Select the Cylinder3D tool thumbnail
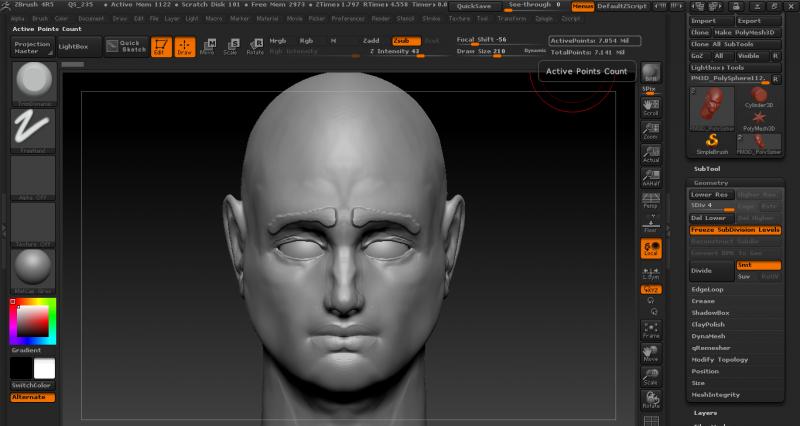 point(759,97)
